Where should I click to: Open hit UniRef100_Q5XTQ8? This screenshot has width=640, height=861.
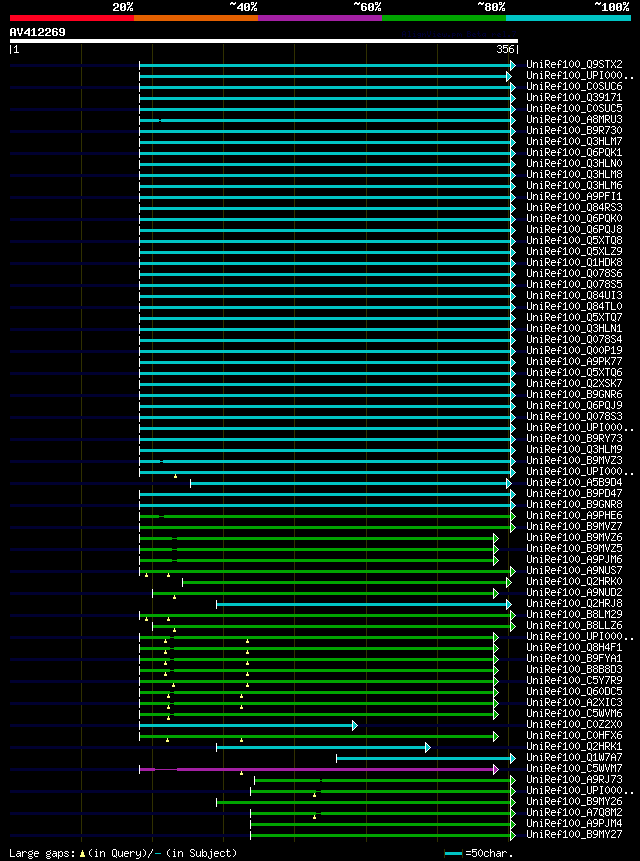click(x=574, y=241)
